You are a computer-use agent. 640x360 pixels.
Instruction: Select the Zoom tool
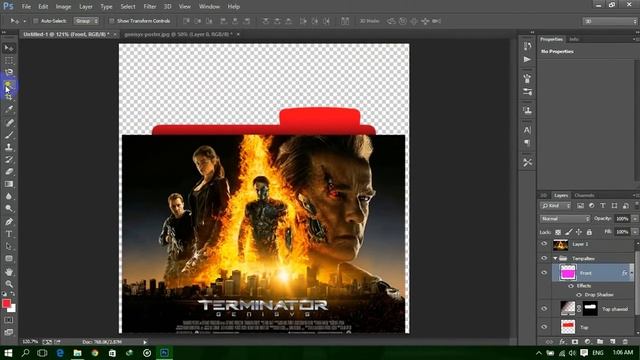click(9, 284)
